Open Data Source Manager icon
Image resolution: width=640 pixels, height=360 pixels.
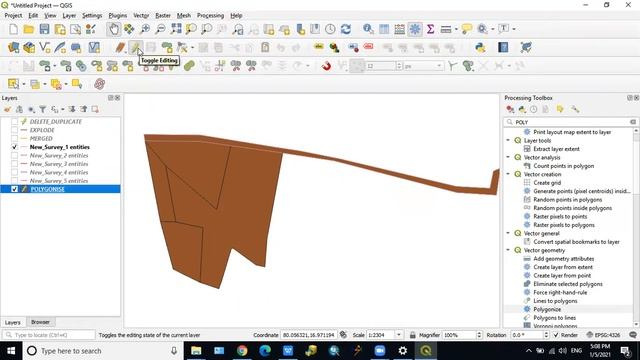13,47
